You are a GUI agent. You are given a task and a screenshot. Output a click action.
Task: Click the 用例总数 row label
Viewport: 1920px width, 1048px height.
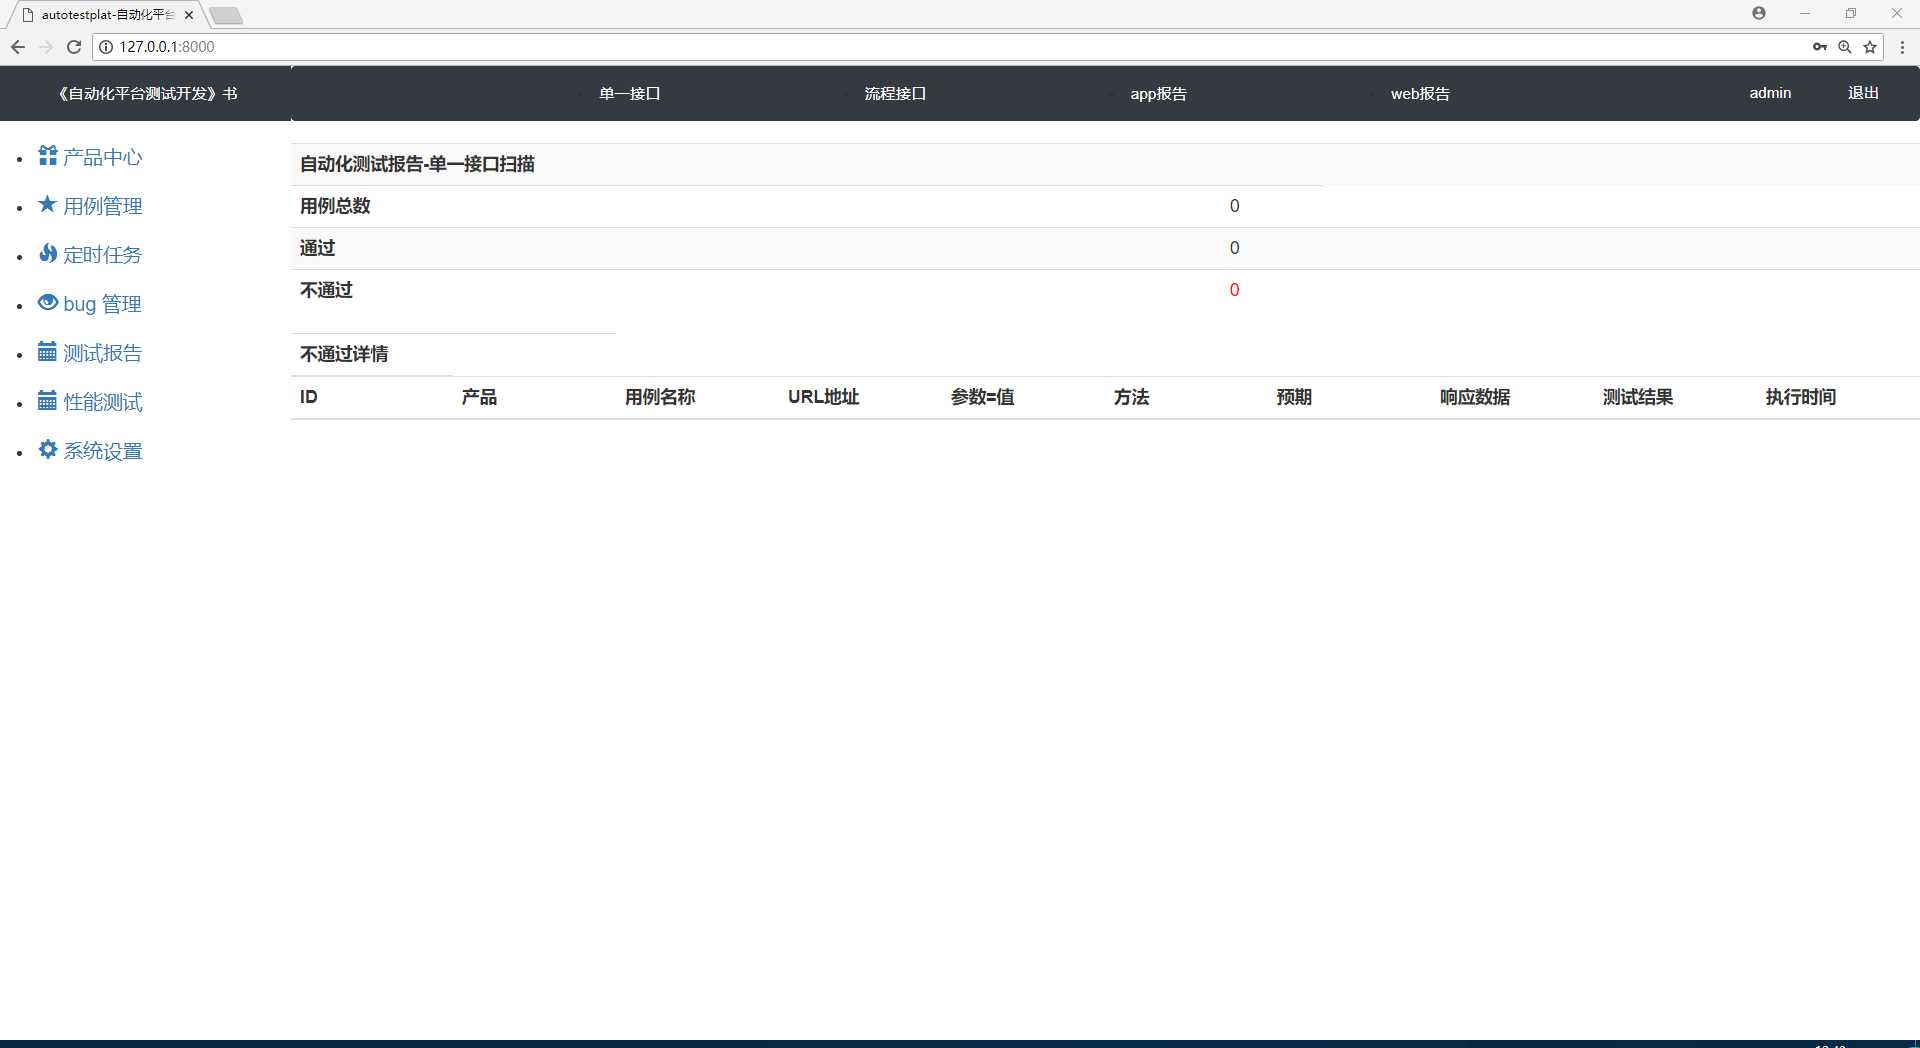(x=335, y=206)
